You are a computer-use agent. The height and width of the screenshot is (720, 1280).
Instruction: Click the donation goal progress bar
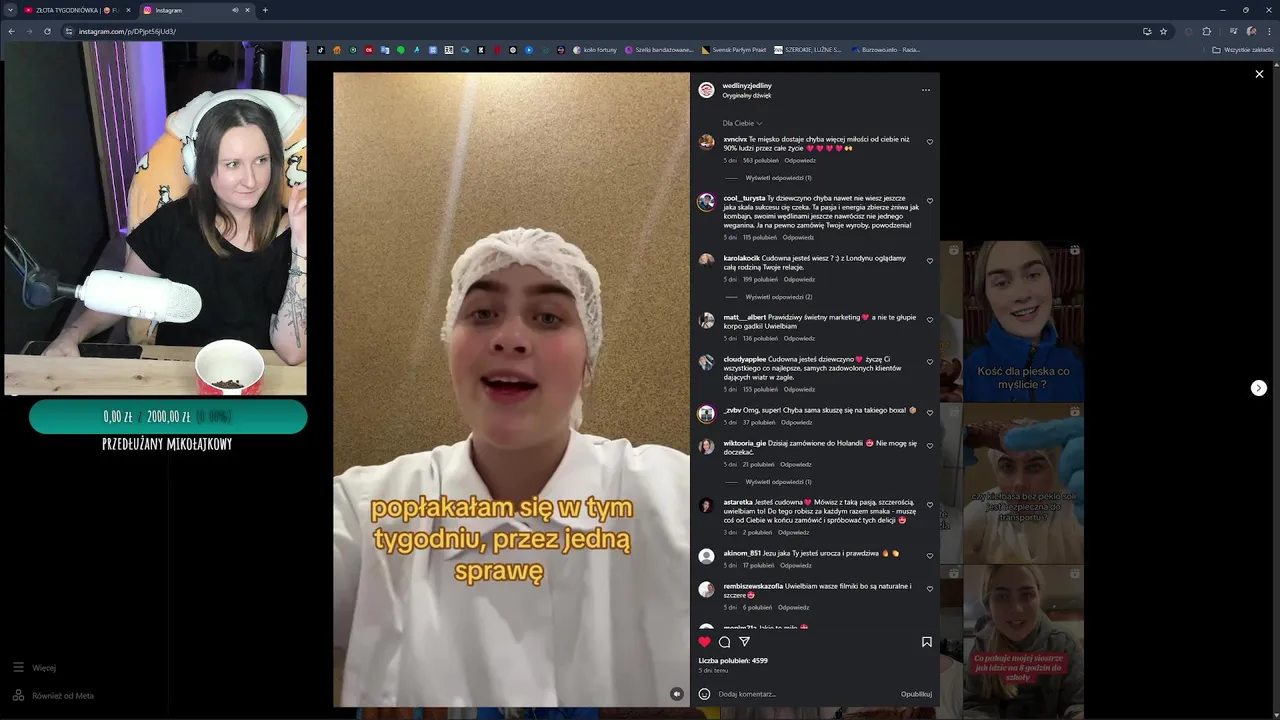click(x=168, y=417)
